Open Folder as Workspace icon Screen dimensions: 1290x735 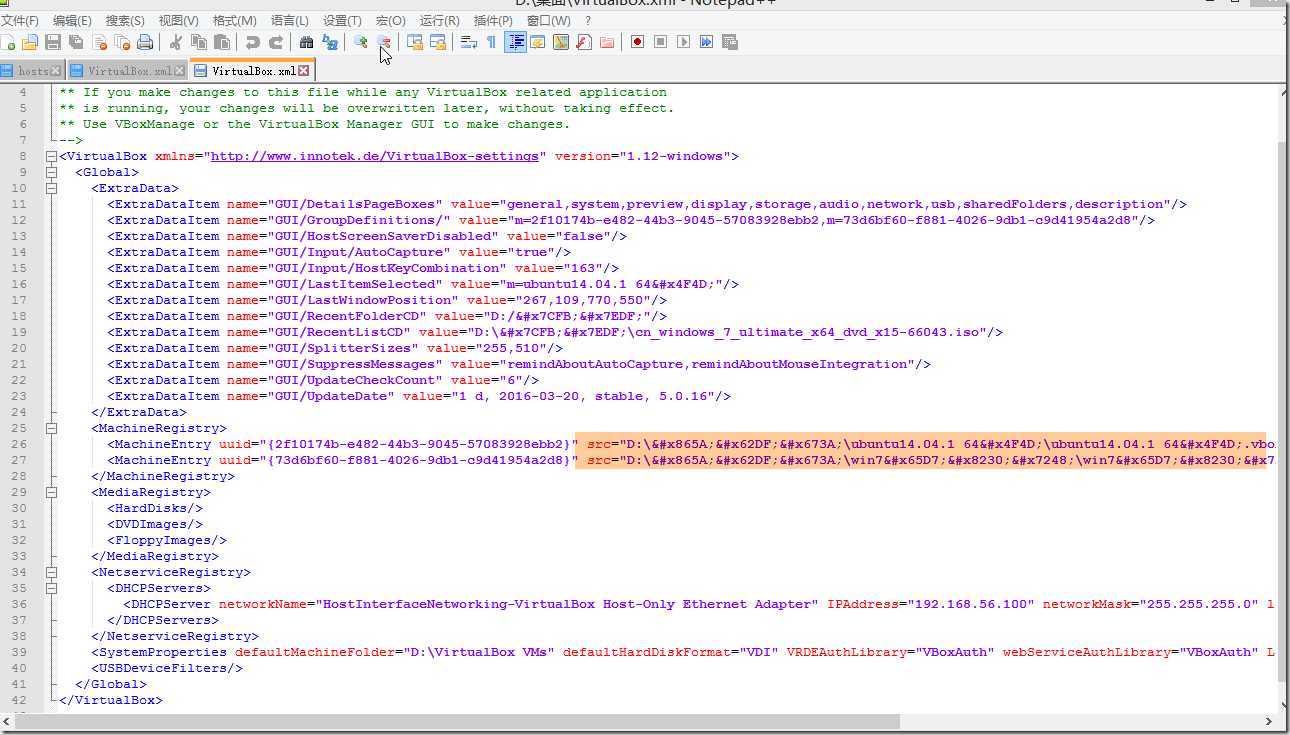(x=607, y=42)
